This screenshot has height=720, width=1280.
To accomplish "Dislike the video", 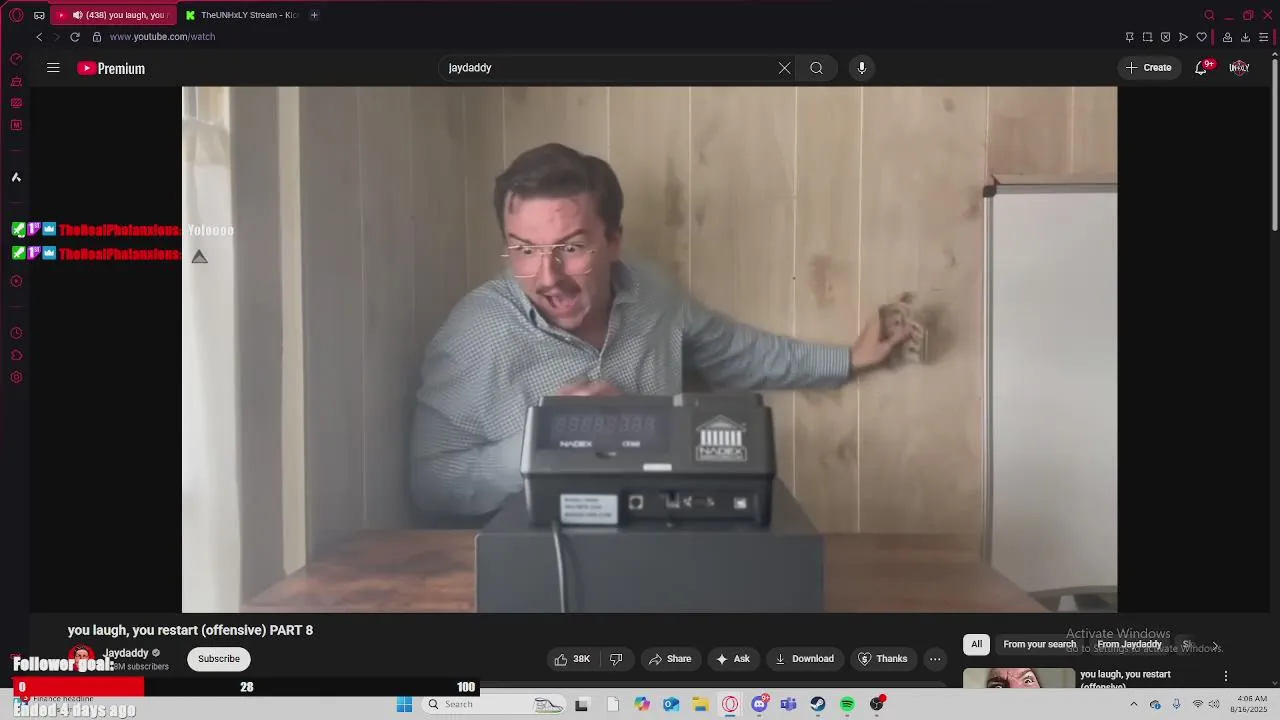I will coord(616,659).
